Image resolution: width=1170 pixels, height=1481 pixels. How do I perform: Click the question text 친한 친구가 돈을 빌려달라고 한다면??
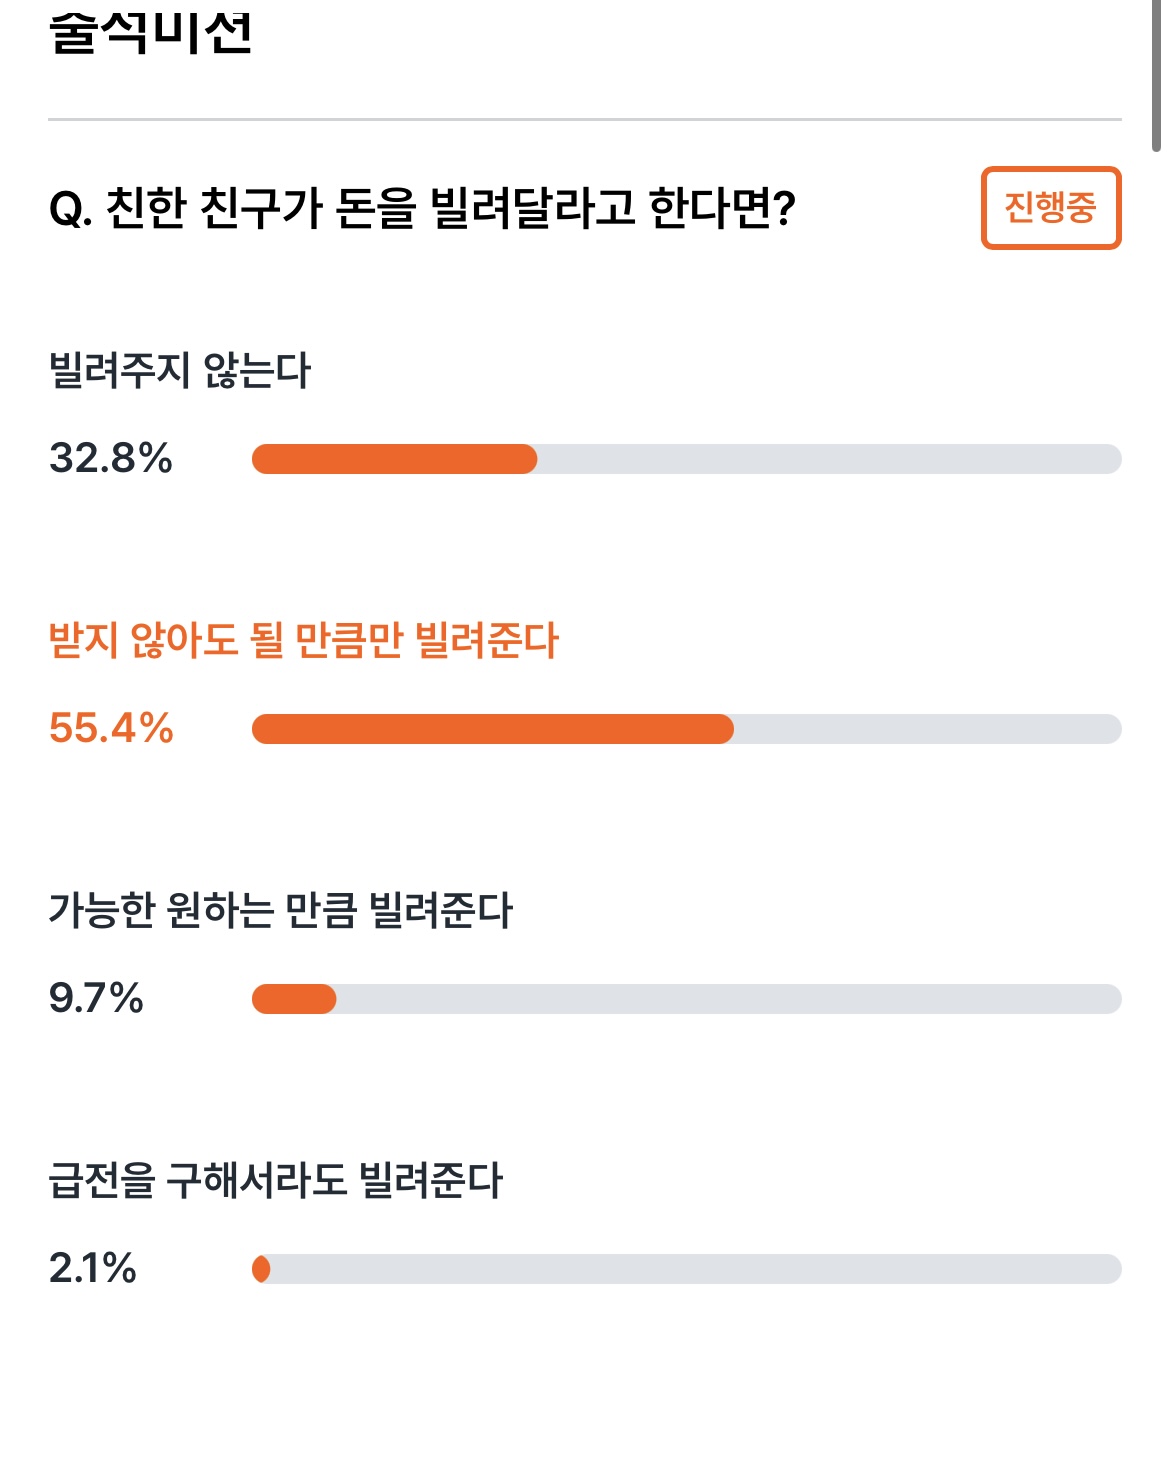point(449,208)
